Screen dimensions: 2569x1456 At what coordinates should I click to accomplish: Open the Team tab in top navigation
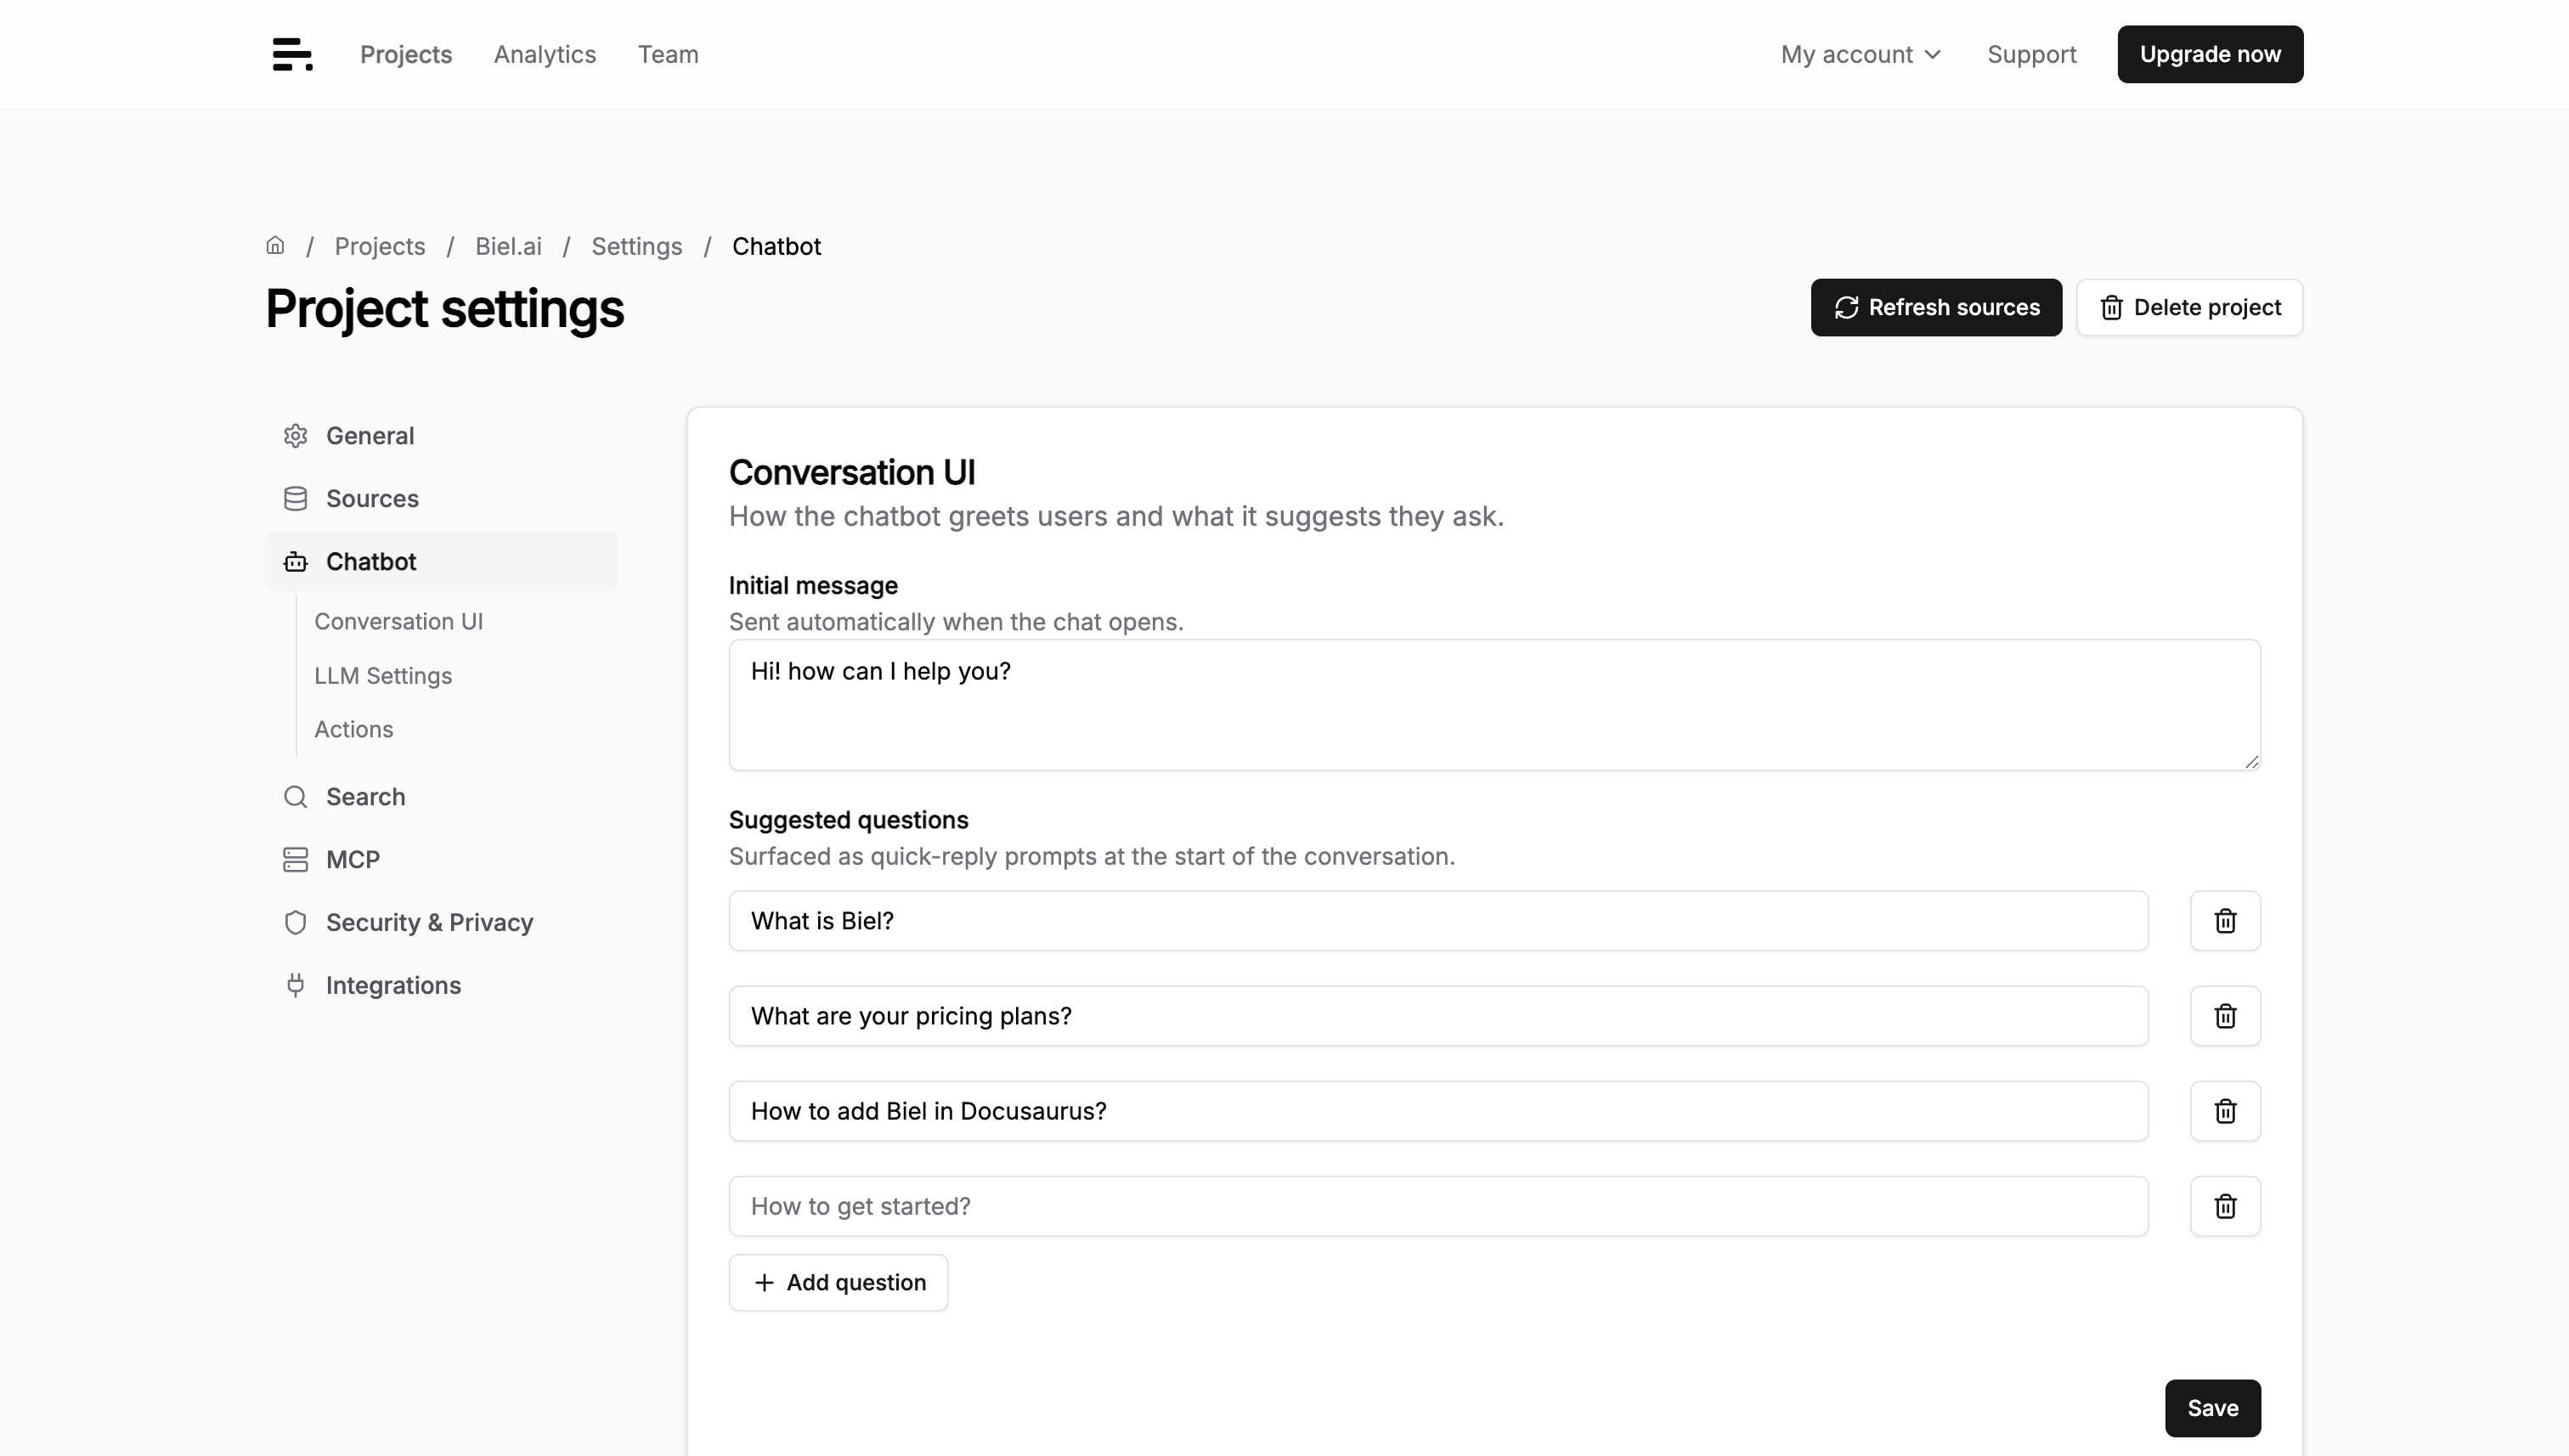[x=668, y=54]
